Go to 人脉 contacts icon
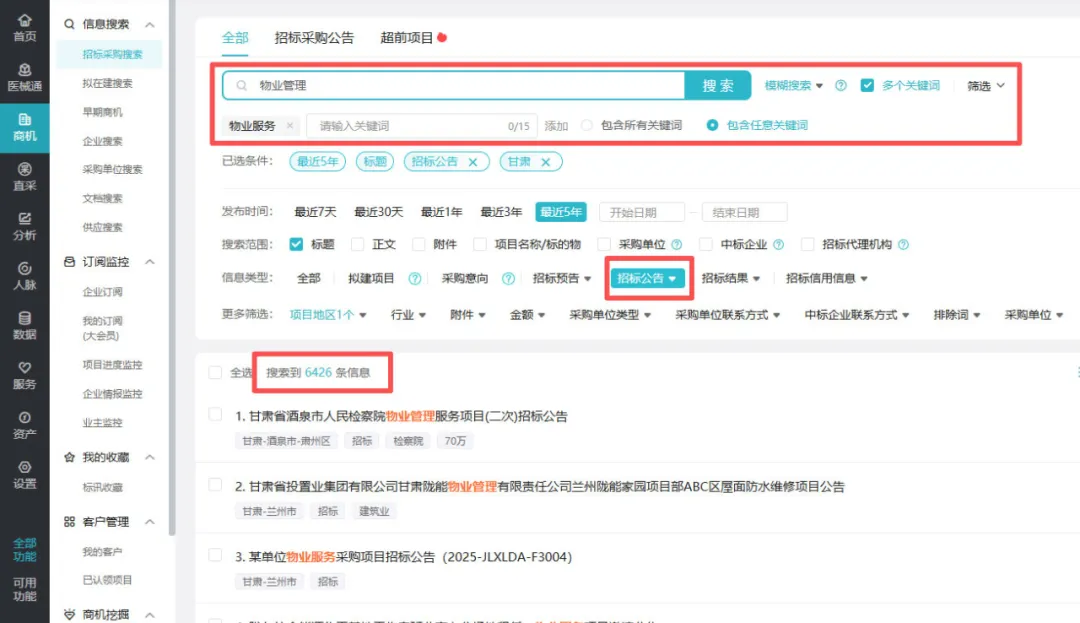 pos(24,268)
